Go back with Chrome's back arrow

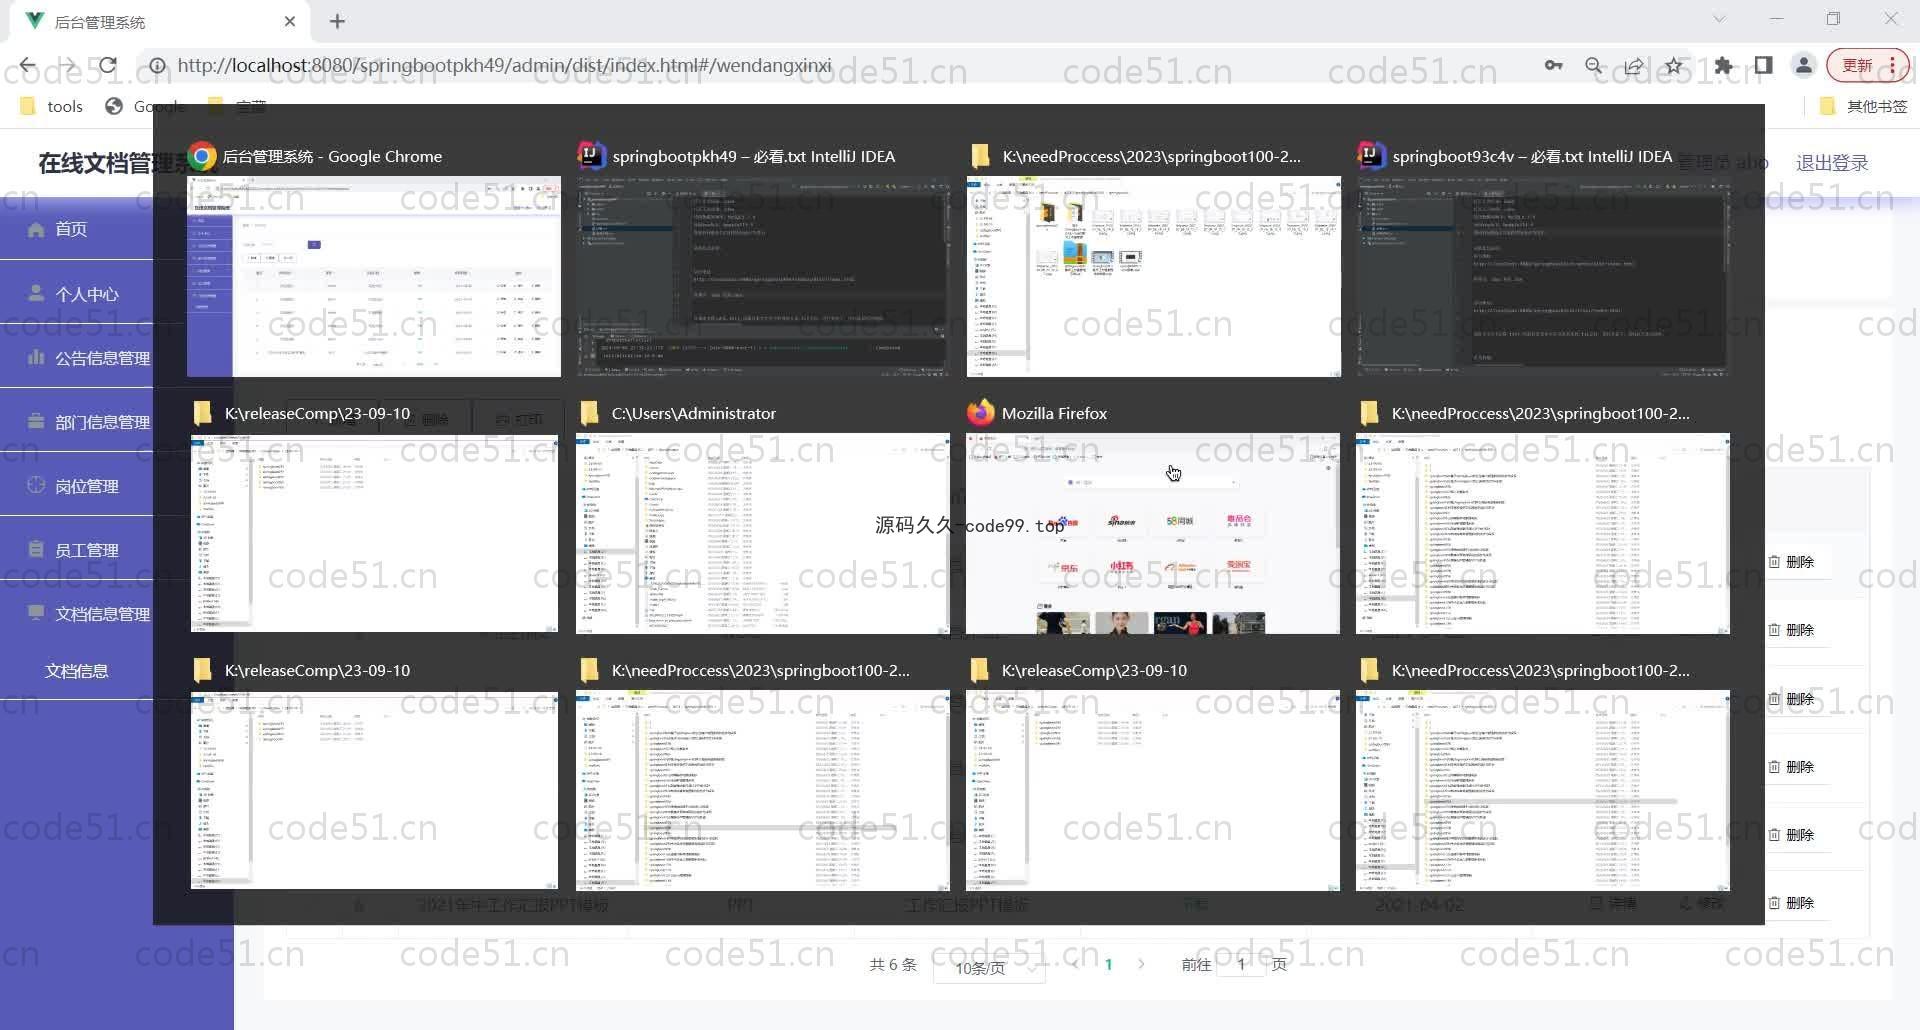click(x=27, y=66)
